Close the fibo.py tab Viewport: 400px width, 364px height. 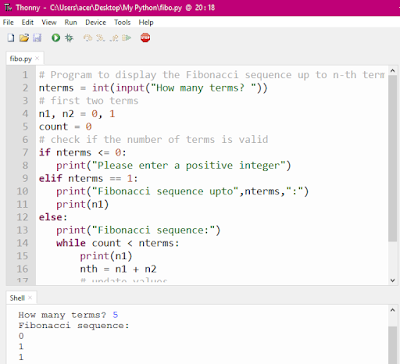click(x=37, y=58)
